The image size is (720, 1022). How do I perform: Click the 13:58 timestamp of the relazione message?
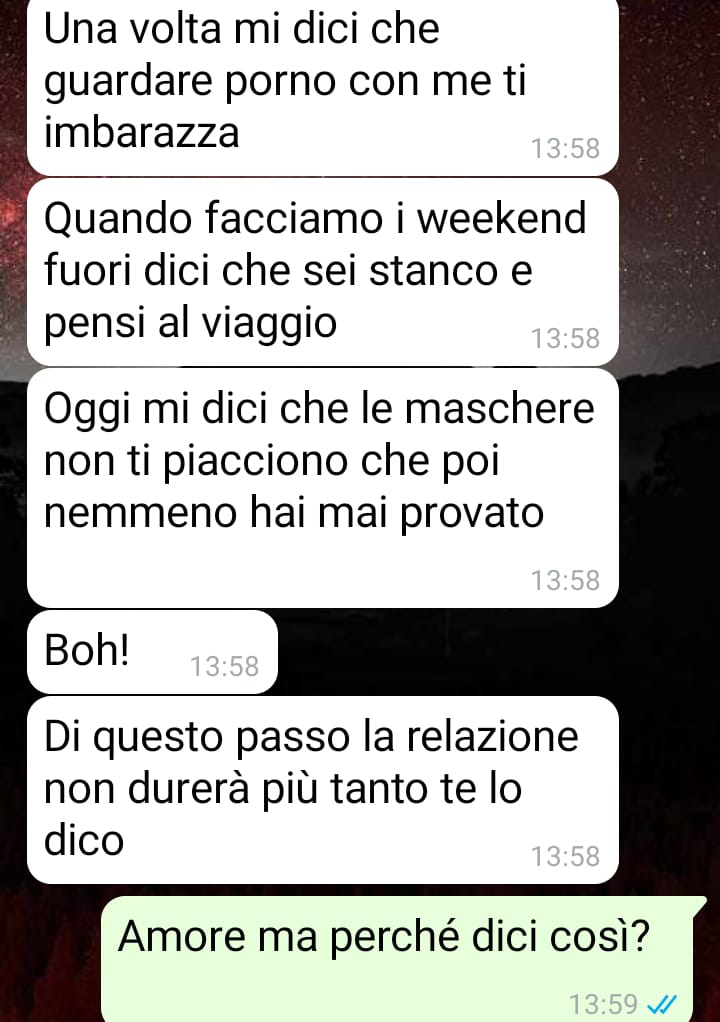(x=565, y=856)
